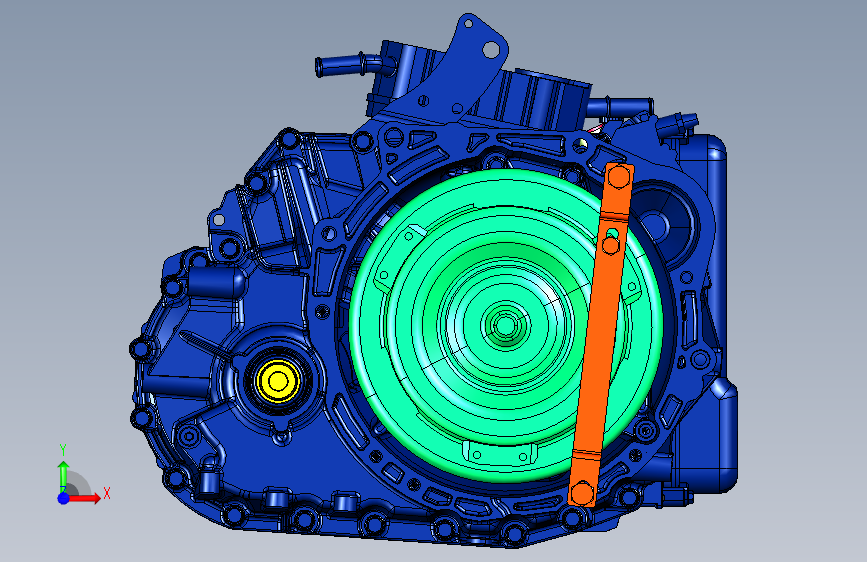Click the center hub of the green torque converter
The width and height of the screenshot is (867, 562).
click(505, 325)
